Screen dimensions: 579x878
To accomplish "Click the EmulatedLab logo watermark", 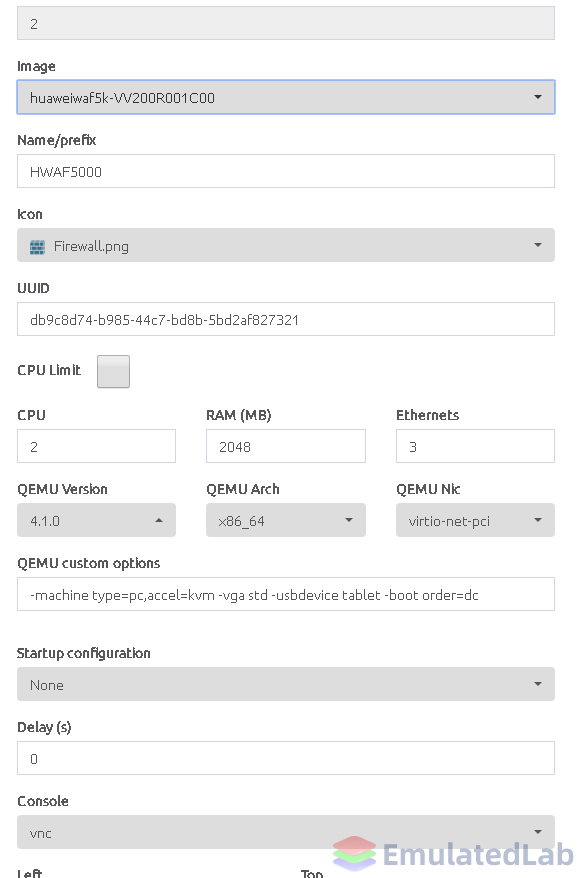I will pyautogui.click(x=454, y=854).
